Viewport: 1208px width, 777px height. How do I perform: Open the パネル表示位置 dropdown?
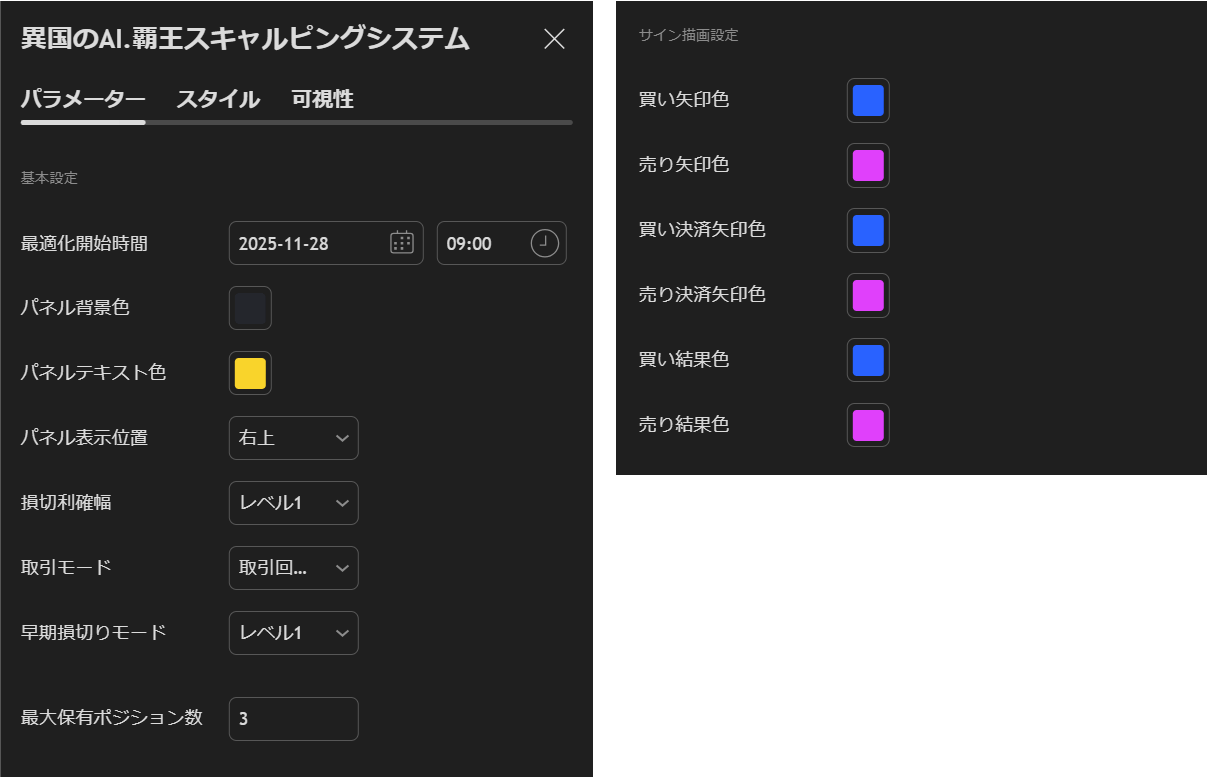tap(293, 438)
